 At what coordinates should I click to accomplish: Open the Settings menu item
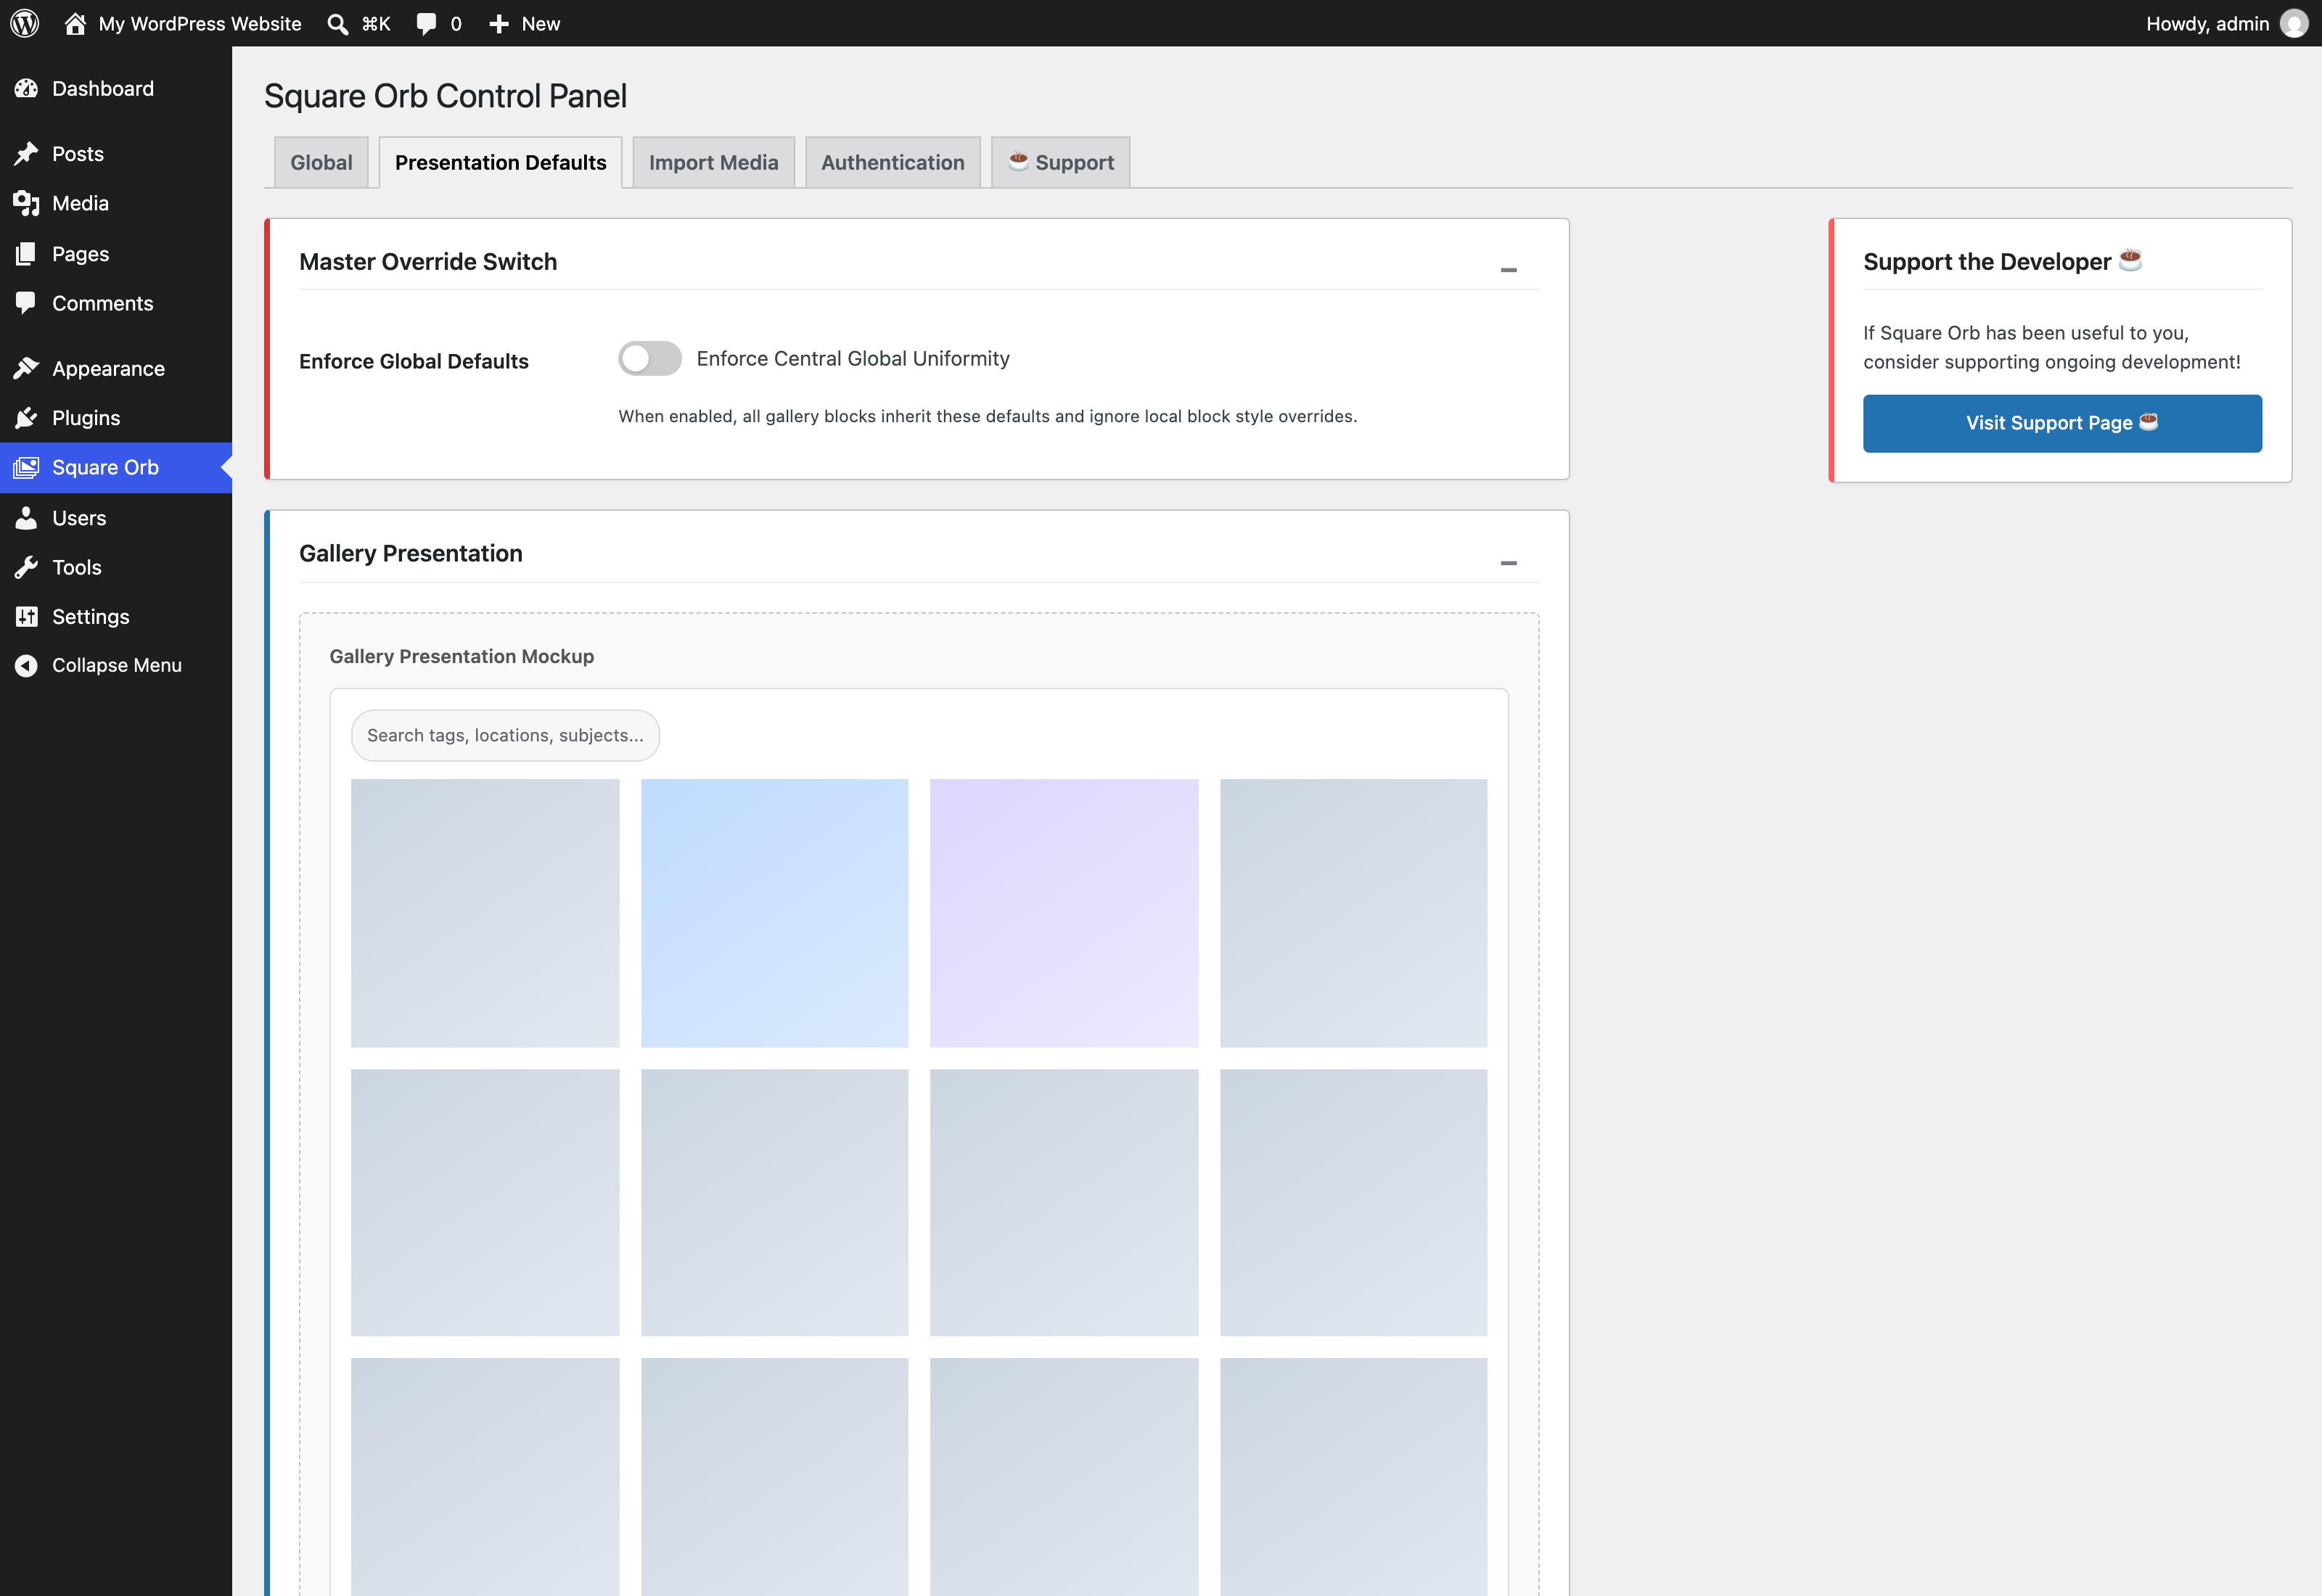click(116, 617)
